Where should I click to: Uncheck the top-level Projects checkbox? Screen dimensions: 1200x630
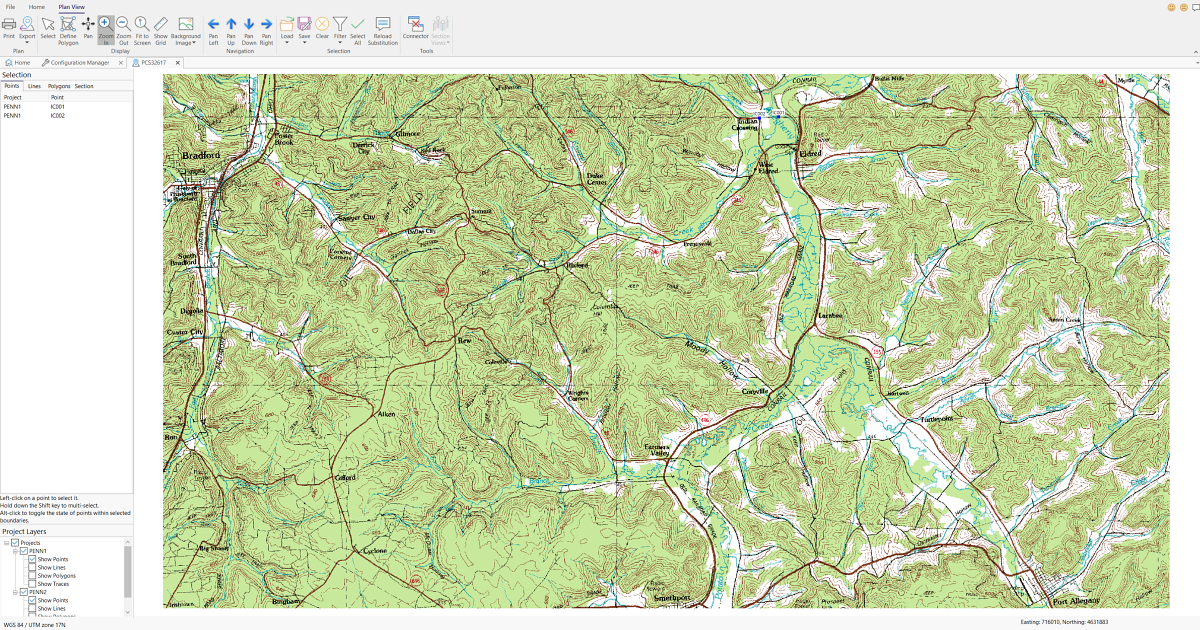15,543
